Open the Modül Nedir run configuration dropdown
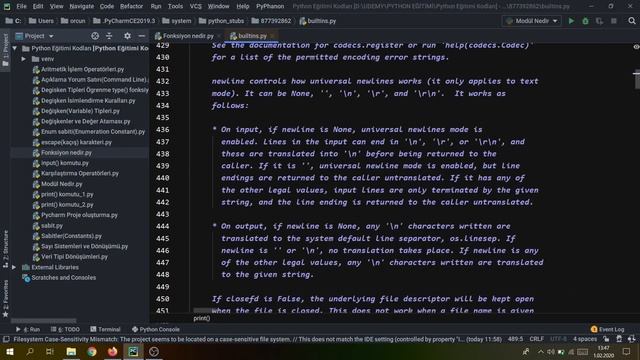This screenshot has width=640, height=360. tap(531, 21)
